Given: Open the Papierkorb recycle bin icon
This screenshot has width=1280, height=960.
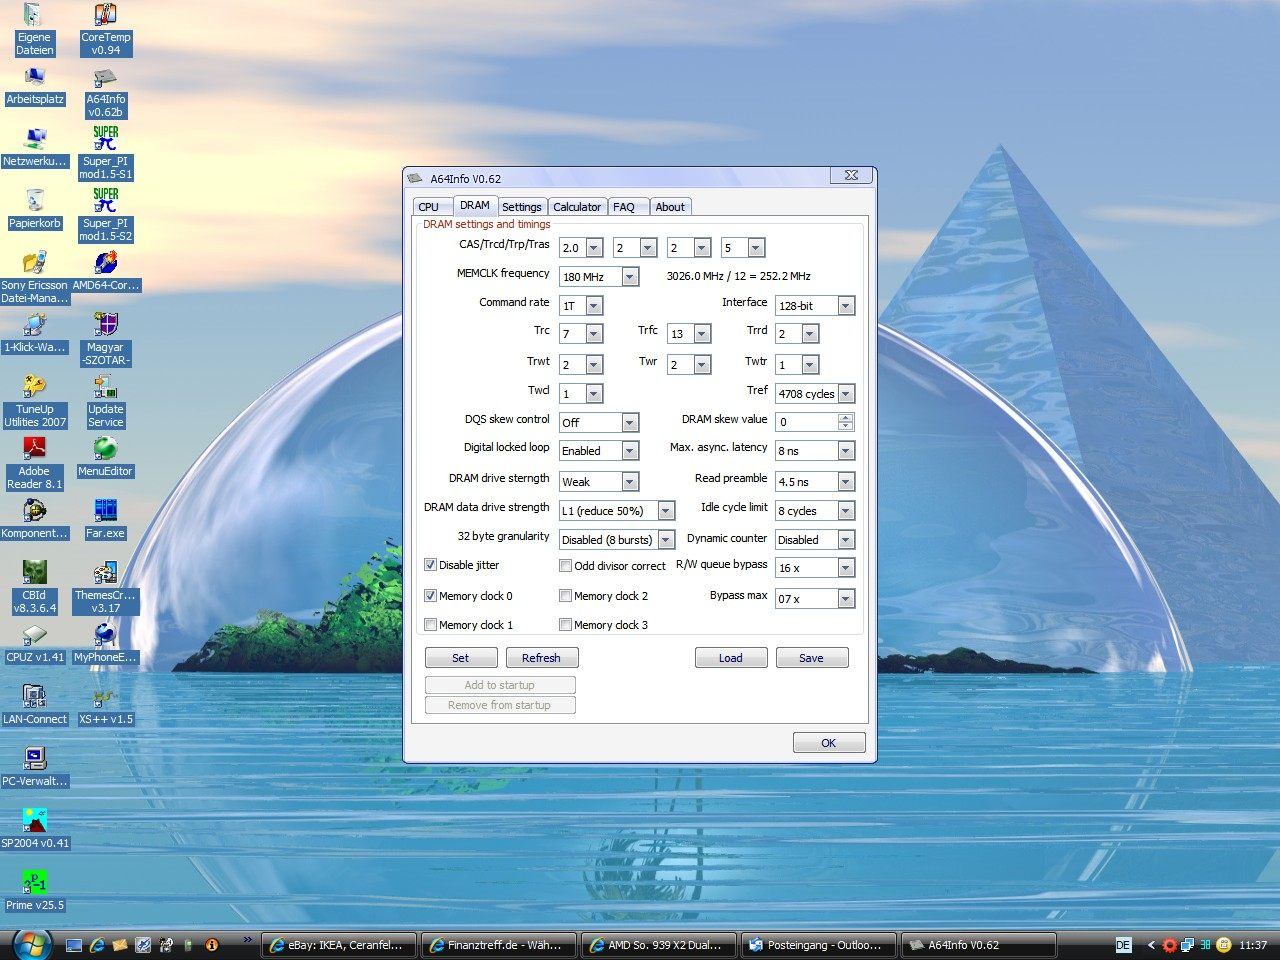Looking at the screenshot, I should click(x=35, y=209).
